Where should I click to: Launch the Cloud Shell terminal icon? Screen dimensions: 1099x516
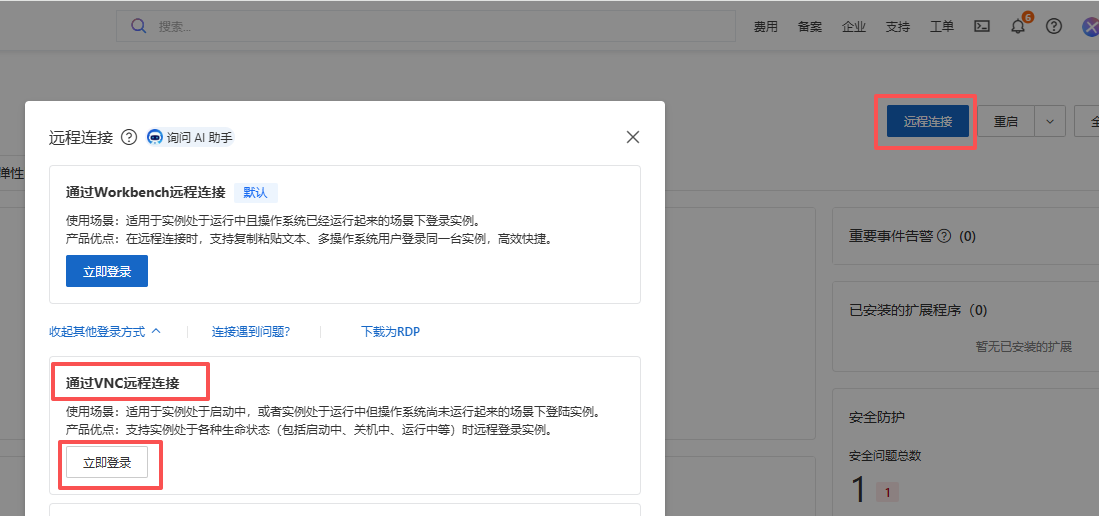[x=982, y=27]
